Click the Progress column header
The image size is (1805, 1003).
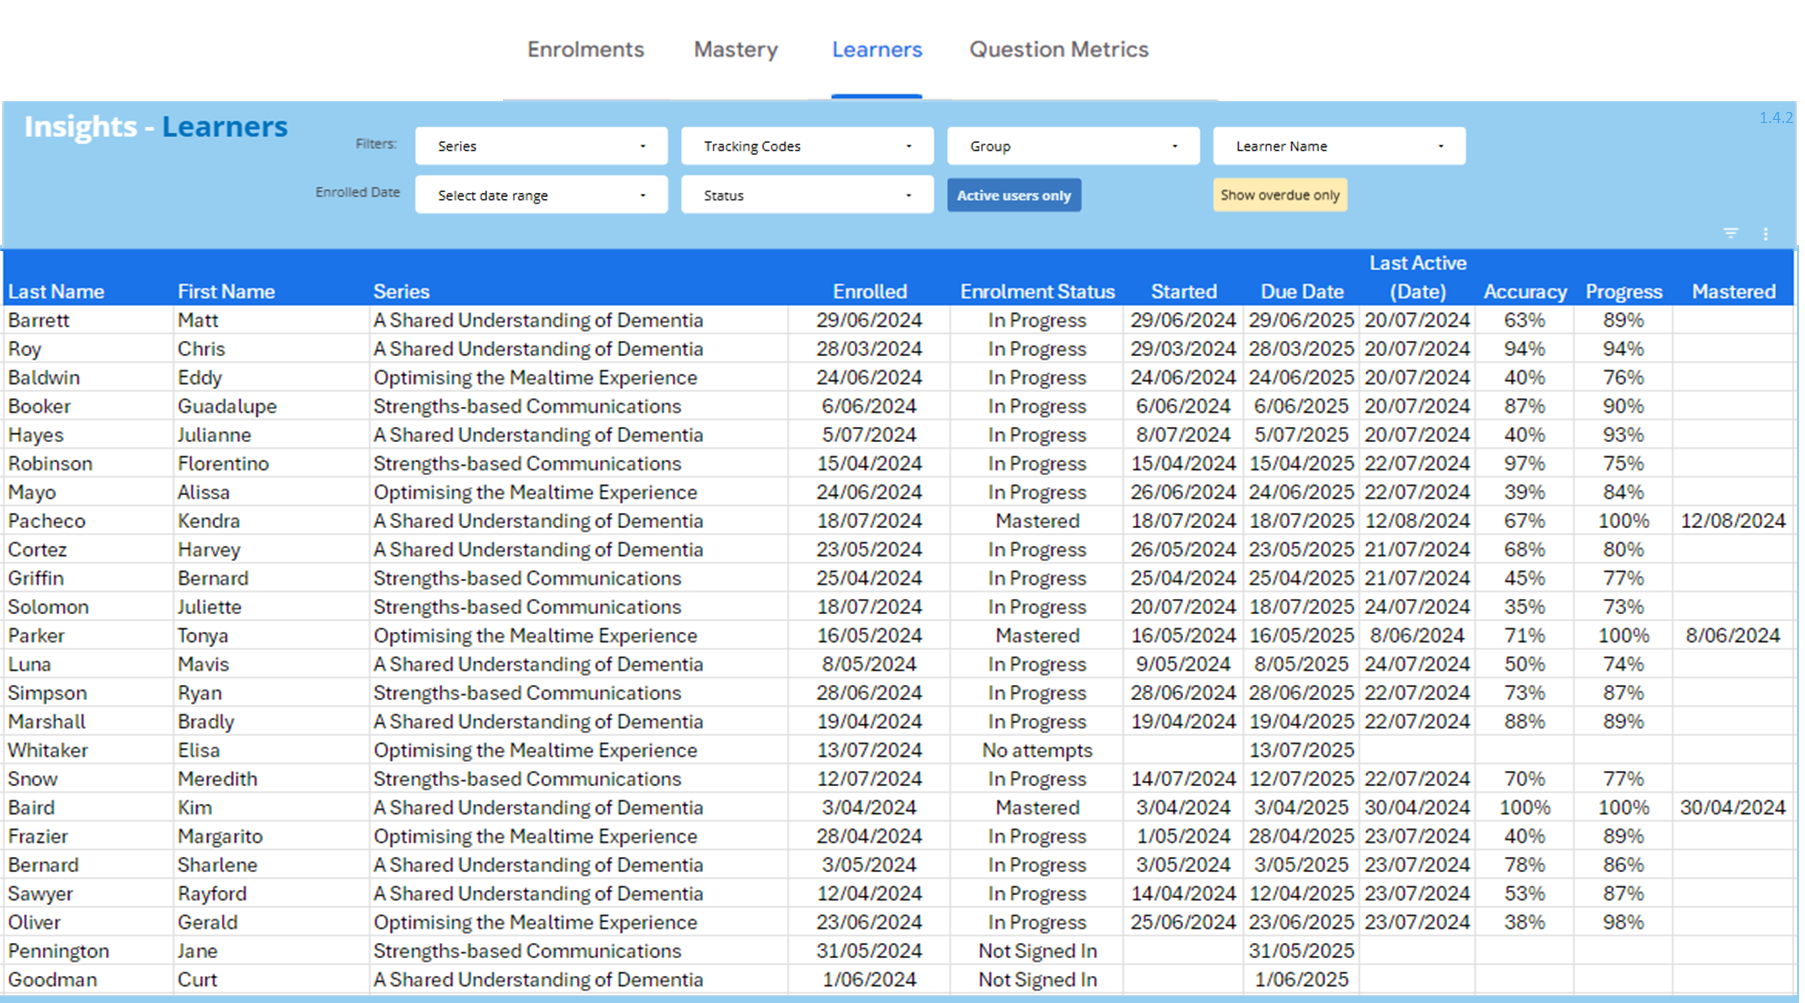1623,292
